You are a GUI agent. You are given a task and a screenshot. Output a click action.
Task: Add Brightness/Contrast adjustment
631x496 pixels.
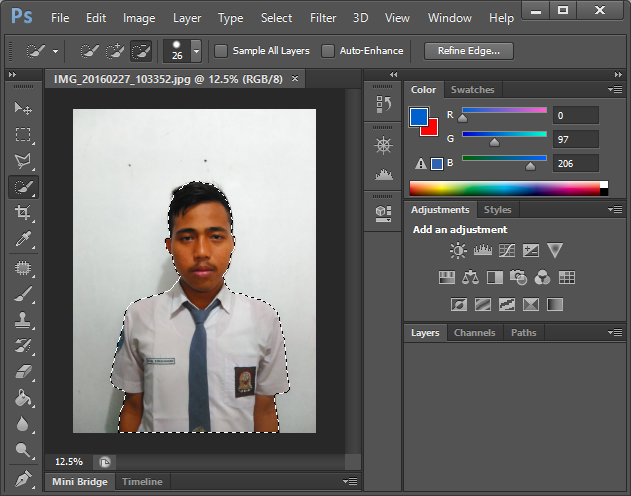tap(458, 251)
